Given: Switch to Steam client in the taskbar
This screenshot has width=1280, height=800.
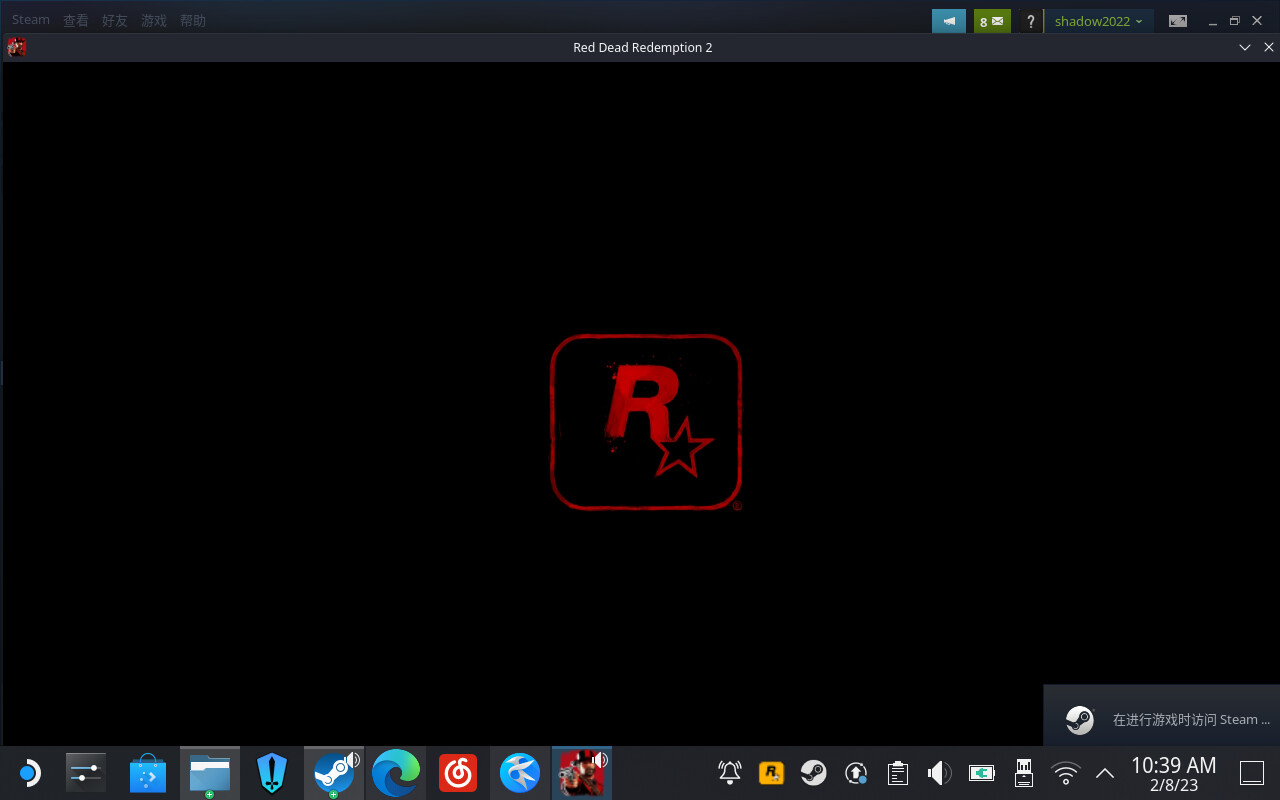Looking at the screenshot, I should [x=334, y=773].
